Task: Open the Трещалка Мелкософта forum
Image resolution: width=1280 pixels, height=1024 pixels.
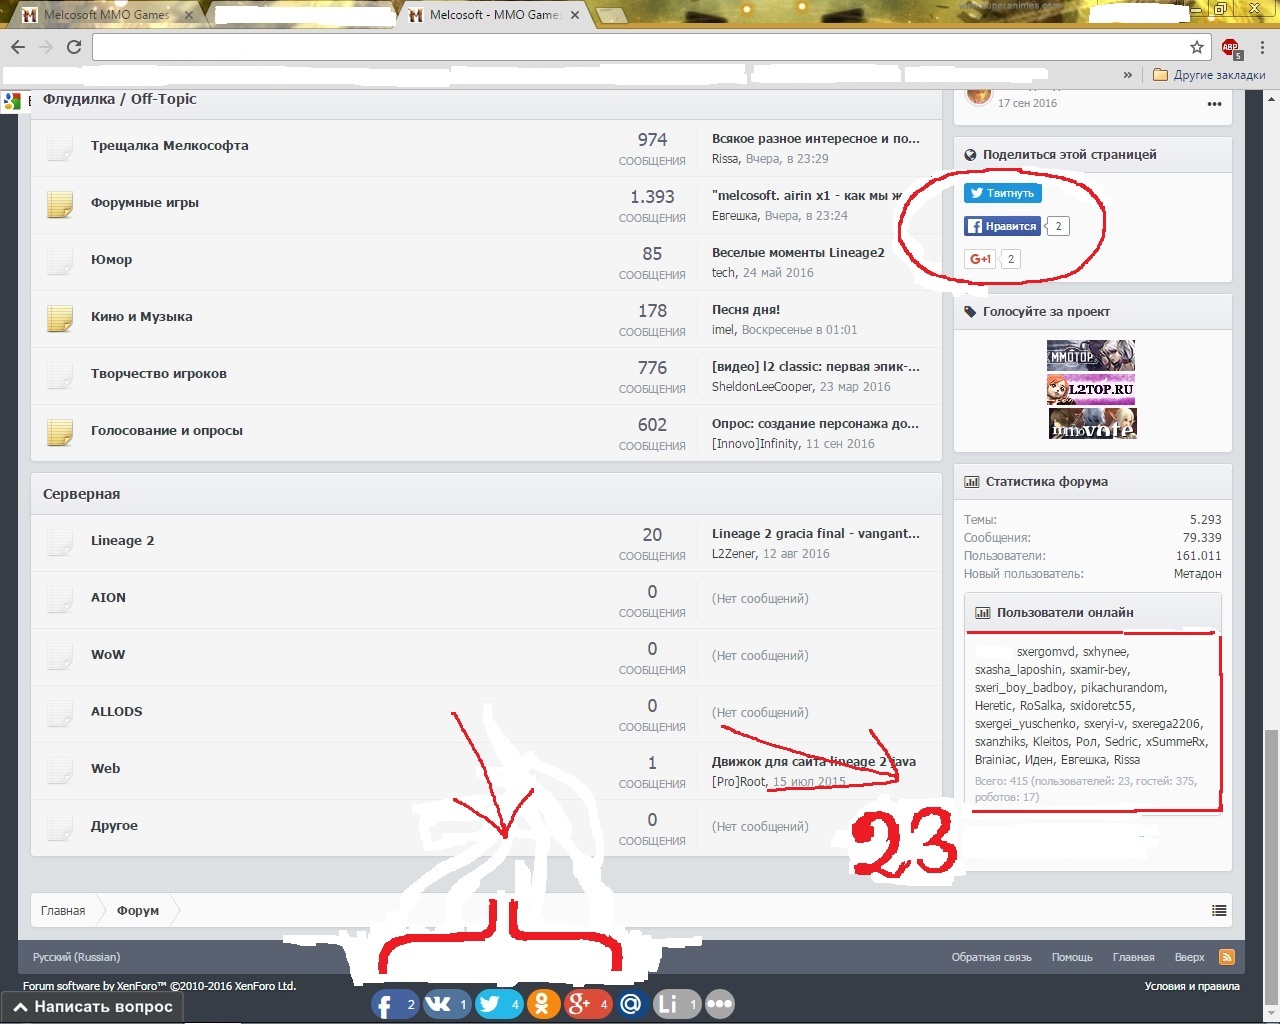Action: pyautogui.click(x=170, y=146)
